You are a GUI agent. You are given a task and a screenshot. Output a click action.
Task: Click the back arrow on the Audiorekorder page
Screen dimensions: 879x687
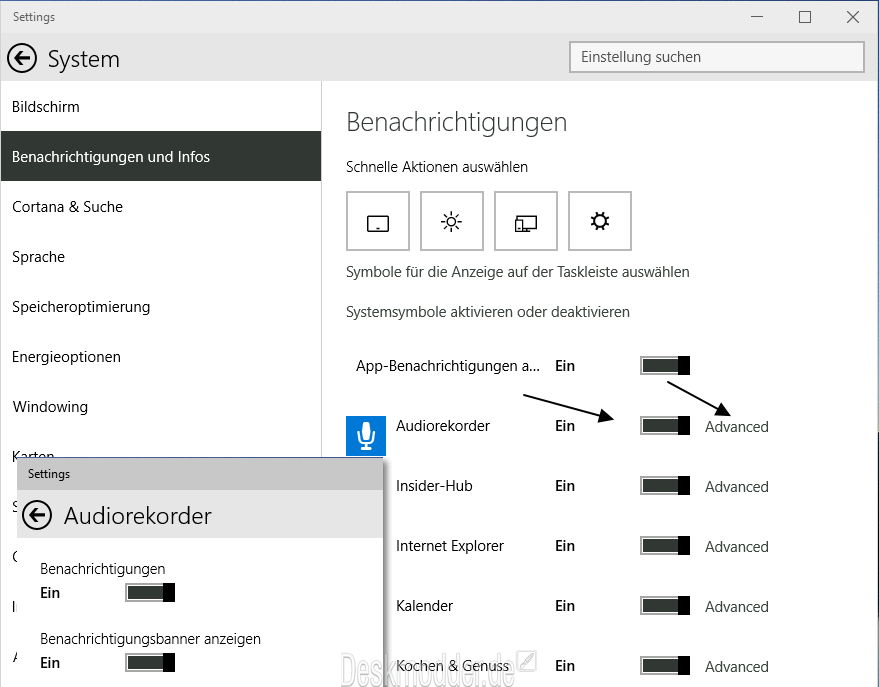click(x=37, y=515)
